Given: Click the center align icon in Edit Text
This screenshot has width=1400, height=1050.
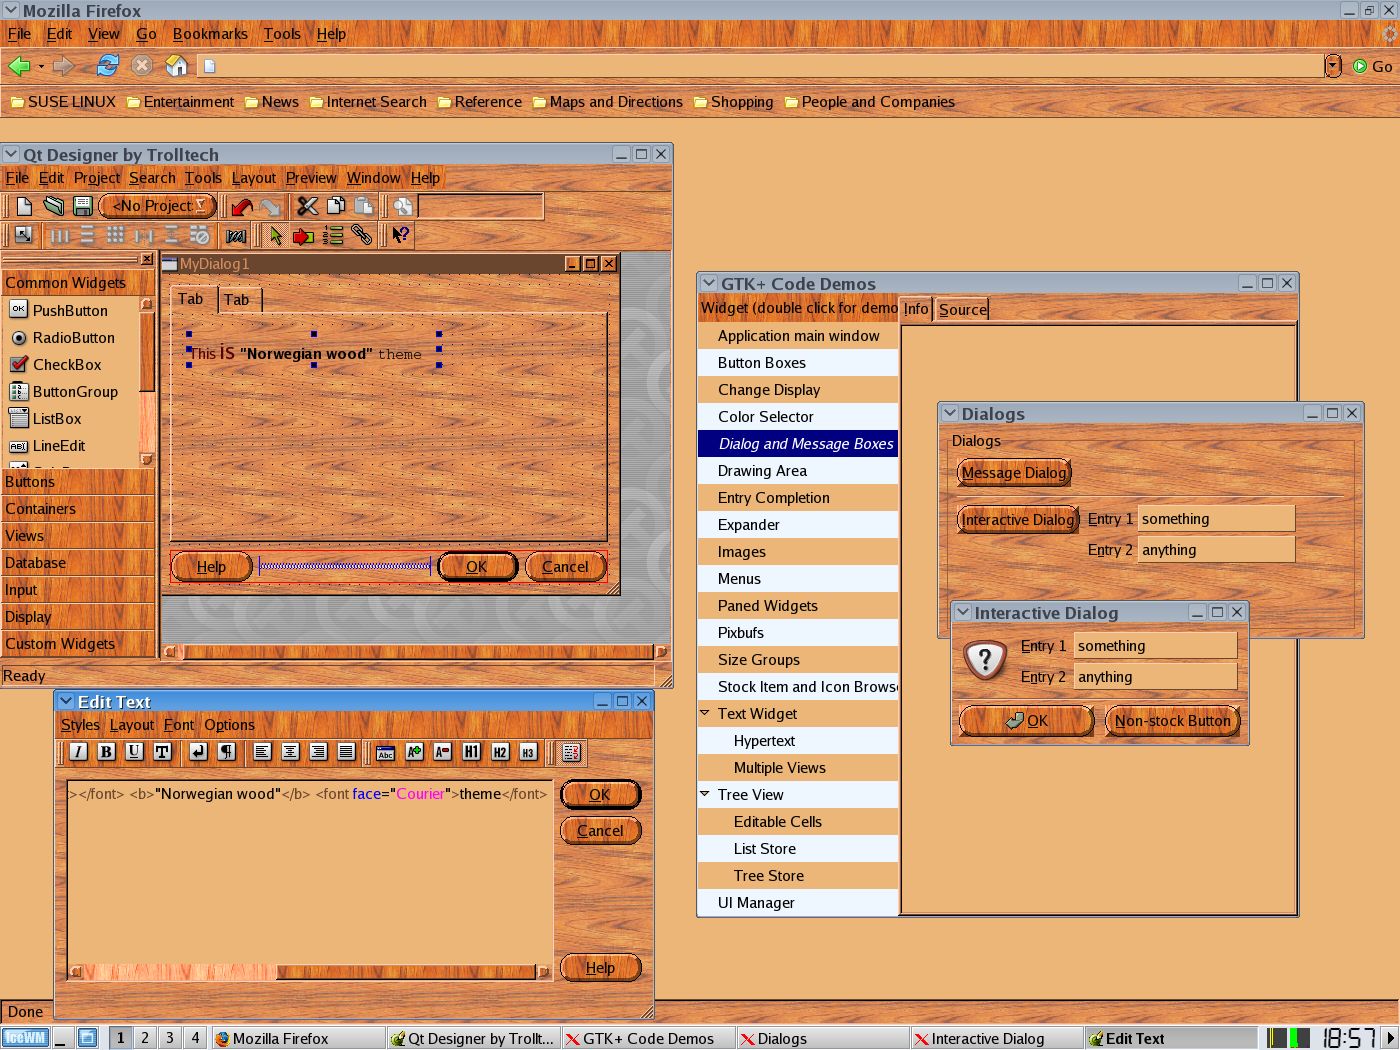Looking at the screenshot, I should pyautogui.click(x=290, y=752).
